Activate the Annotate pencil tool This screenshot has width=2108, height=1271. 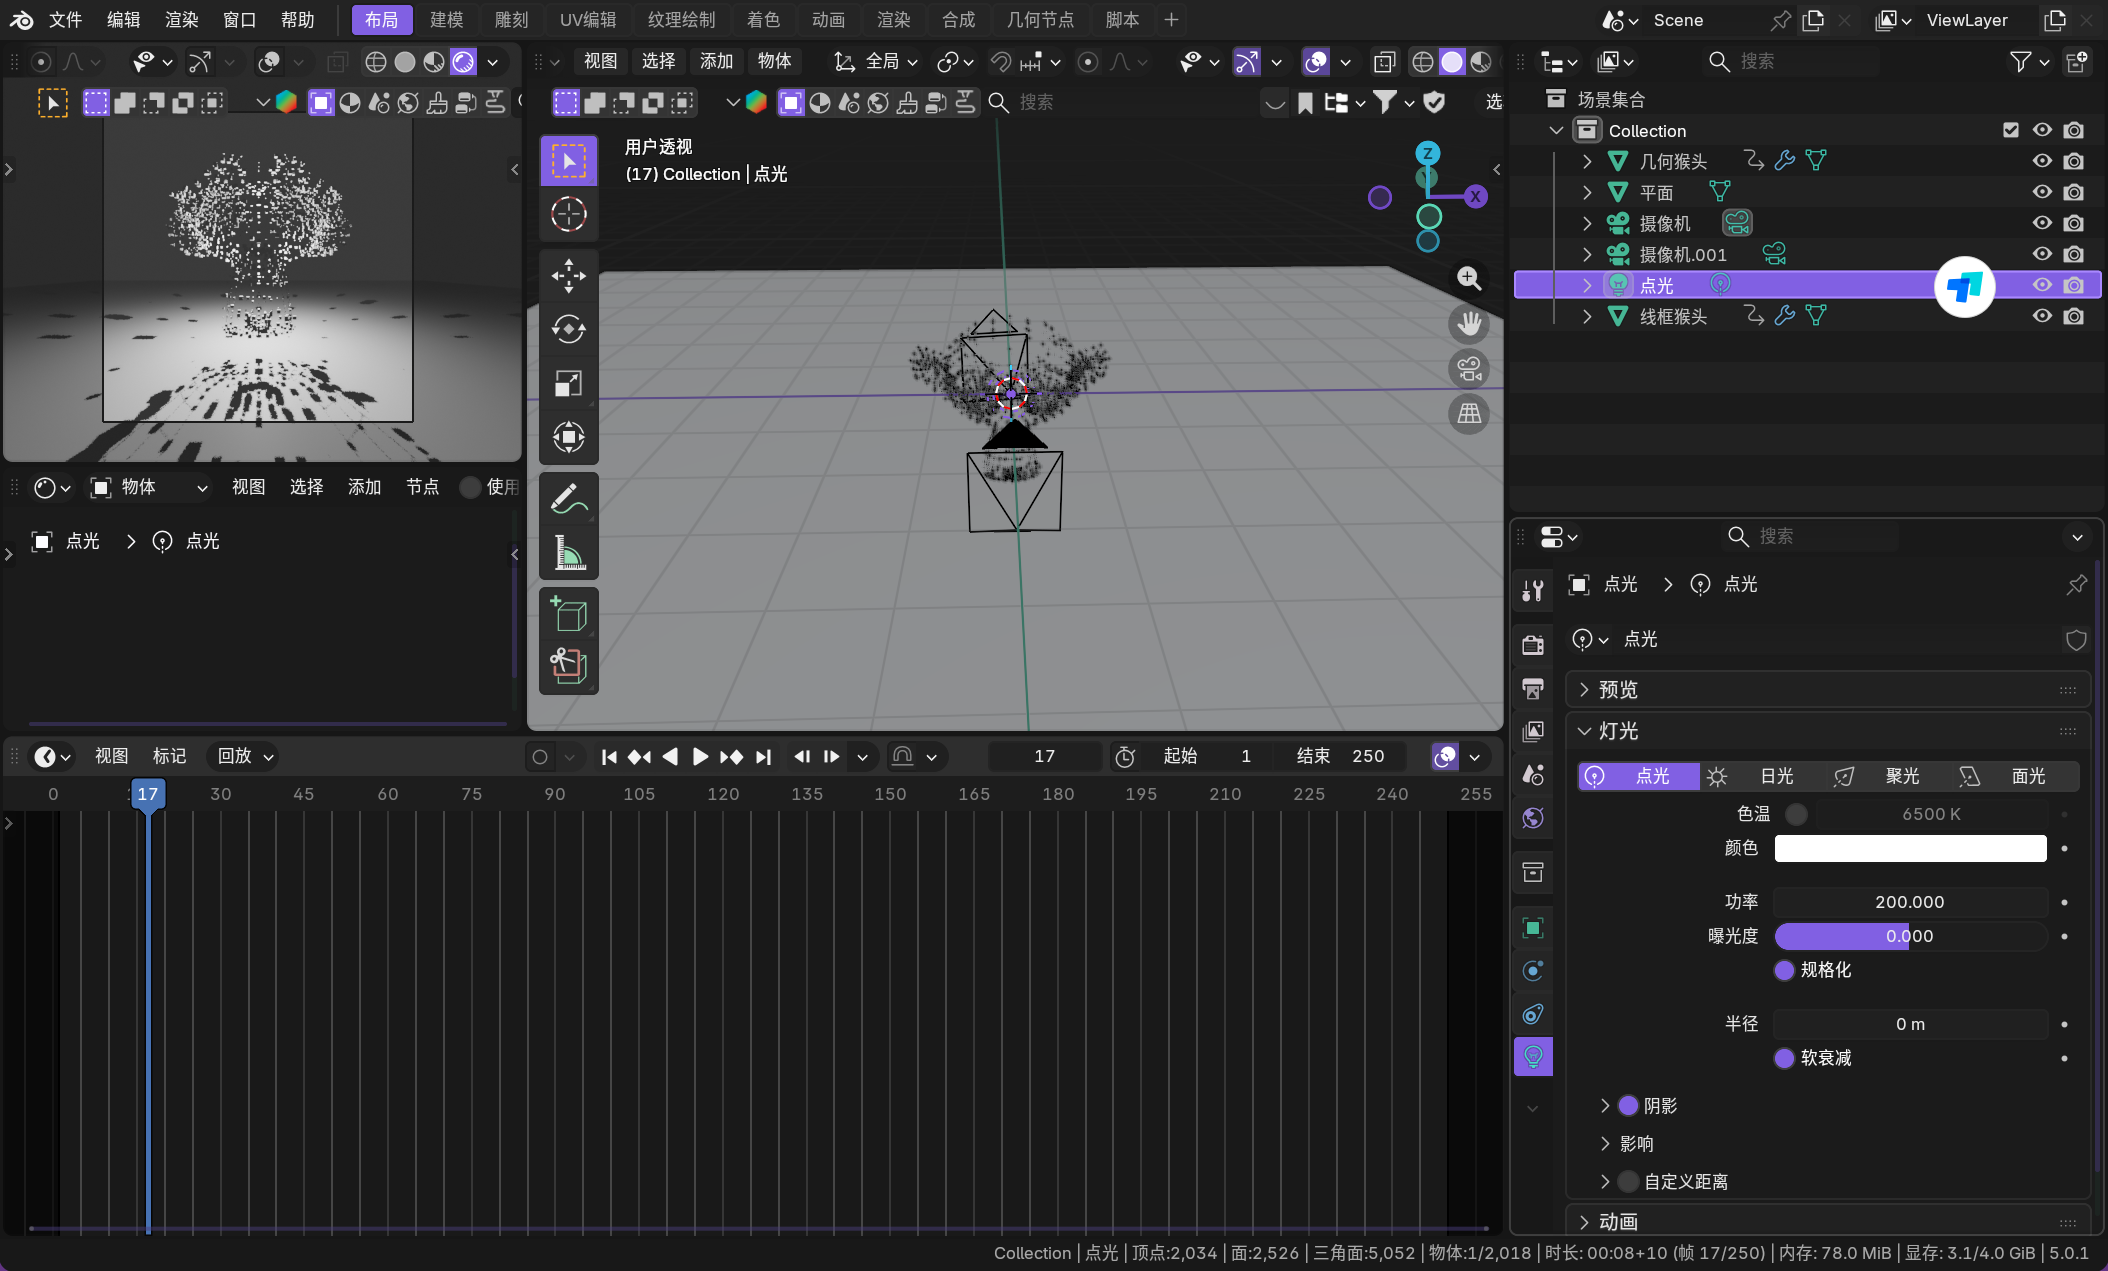tap(568, 498)
